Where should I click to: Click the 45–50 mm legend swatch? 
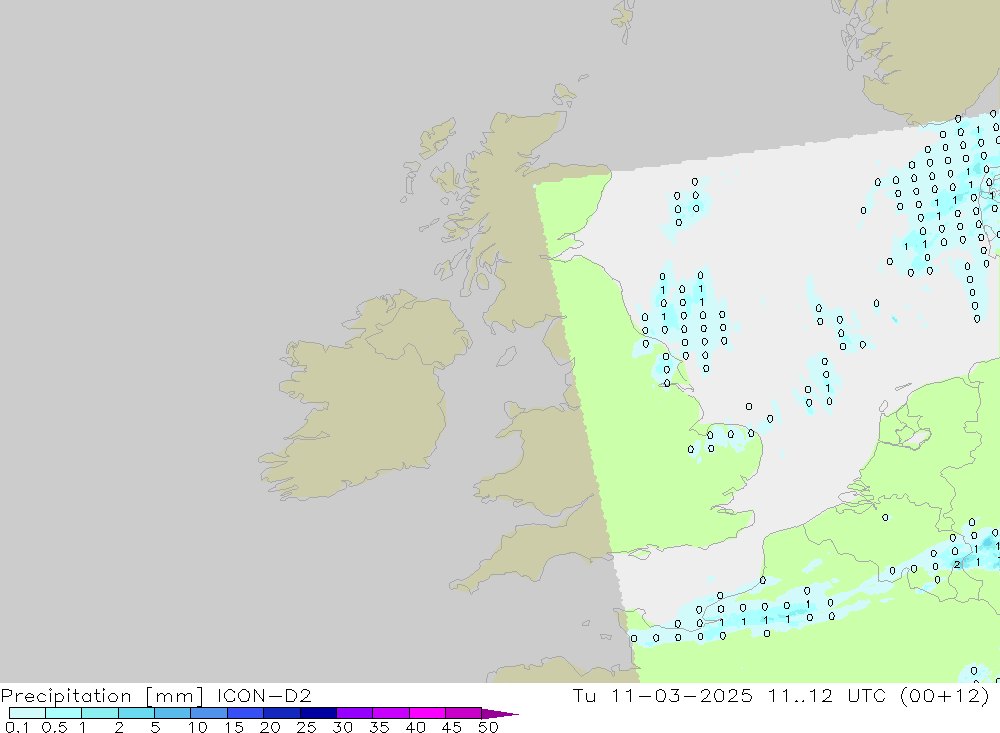click(463, 713)
